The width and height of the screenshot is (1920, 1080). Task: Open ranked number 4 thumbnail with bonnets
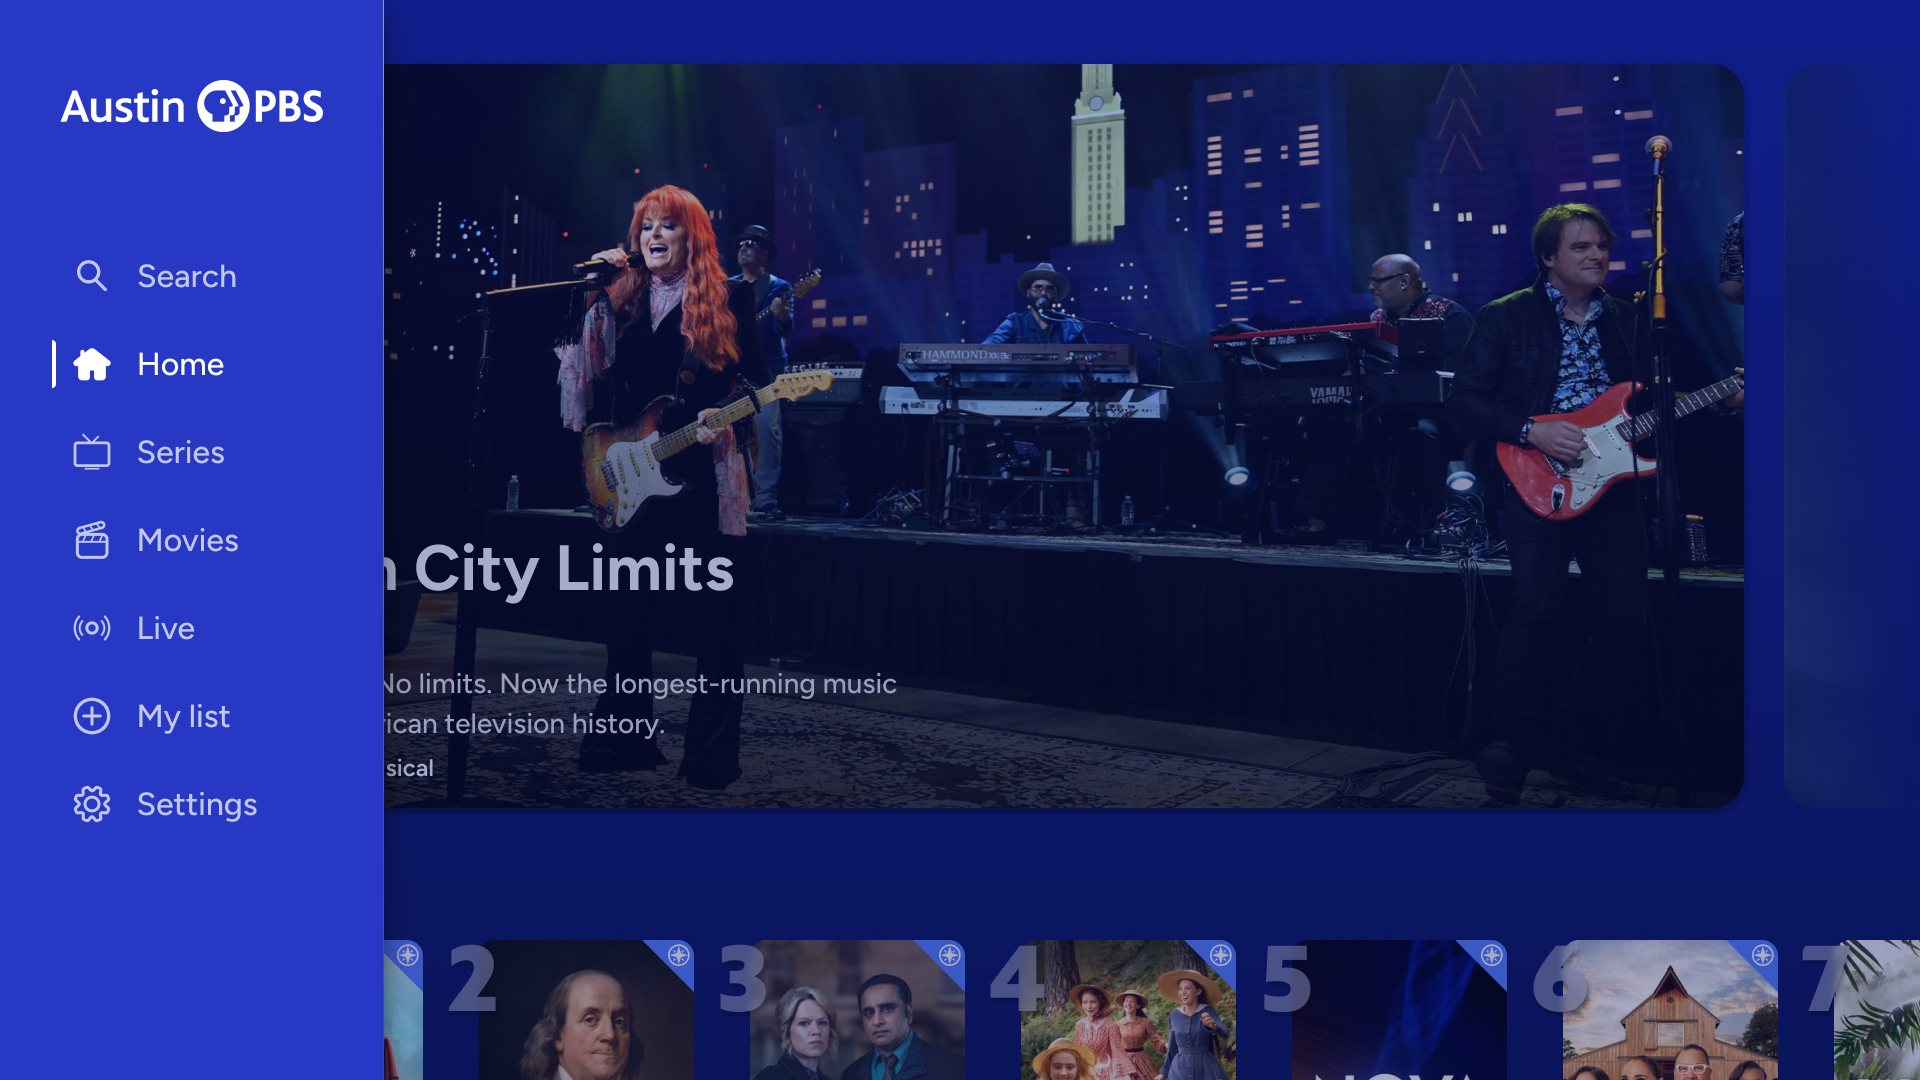[x=1128, y=1010]
